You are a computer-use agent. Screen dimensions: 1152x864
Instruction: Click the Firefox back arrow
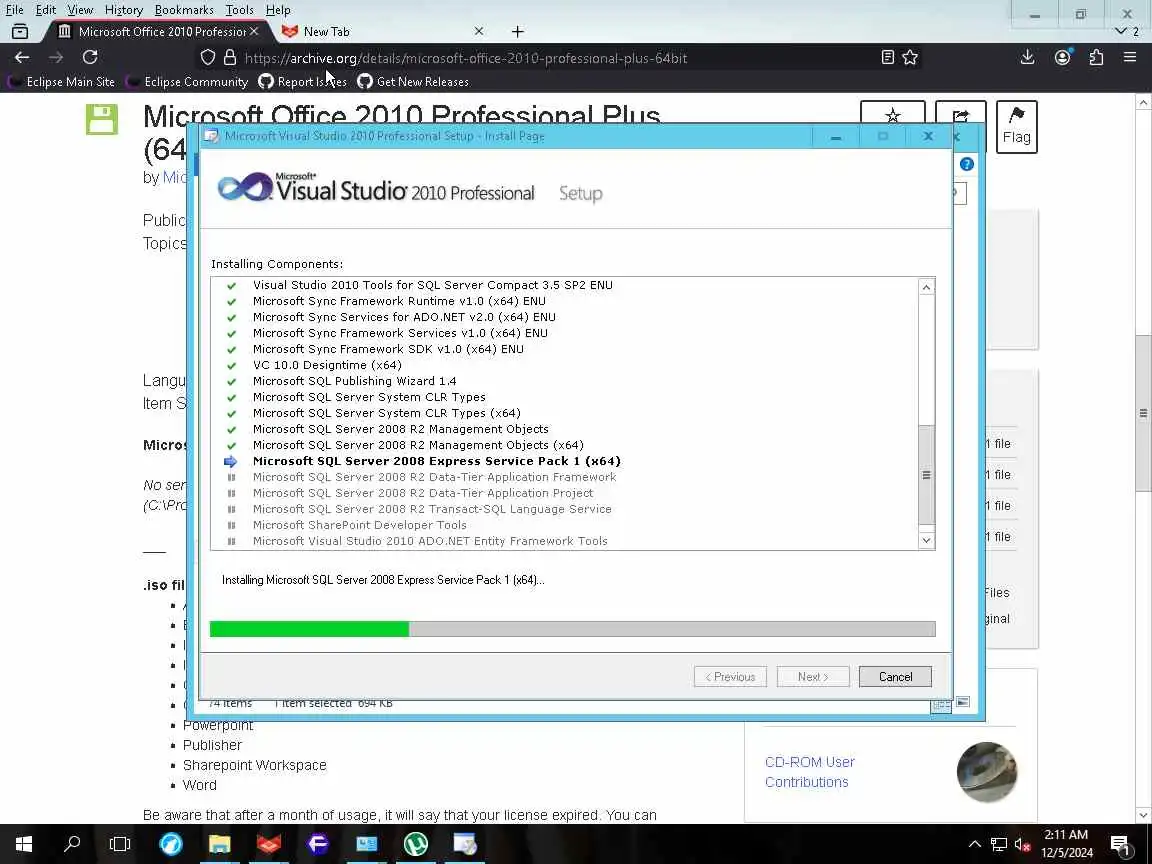(22, 57)
